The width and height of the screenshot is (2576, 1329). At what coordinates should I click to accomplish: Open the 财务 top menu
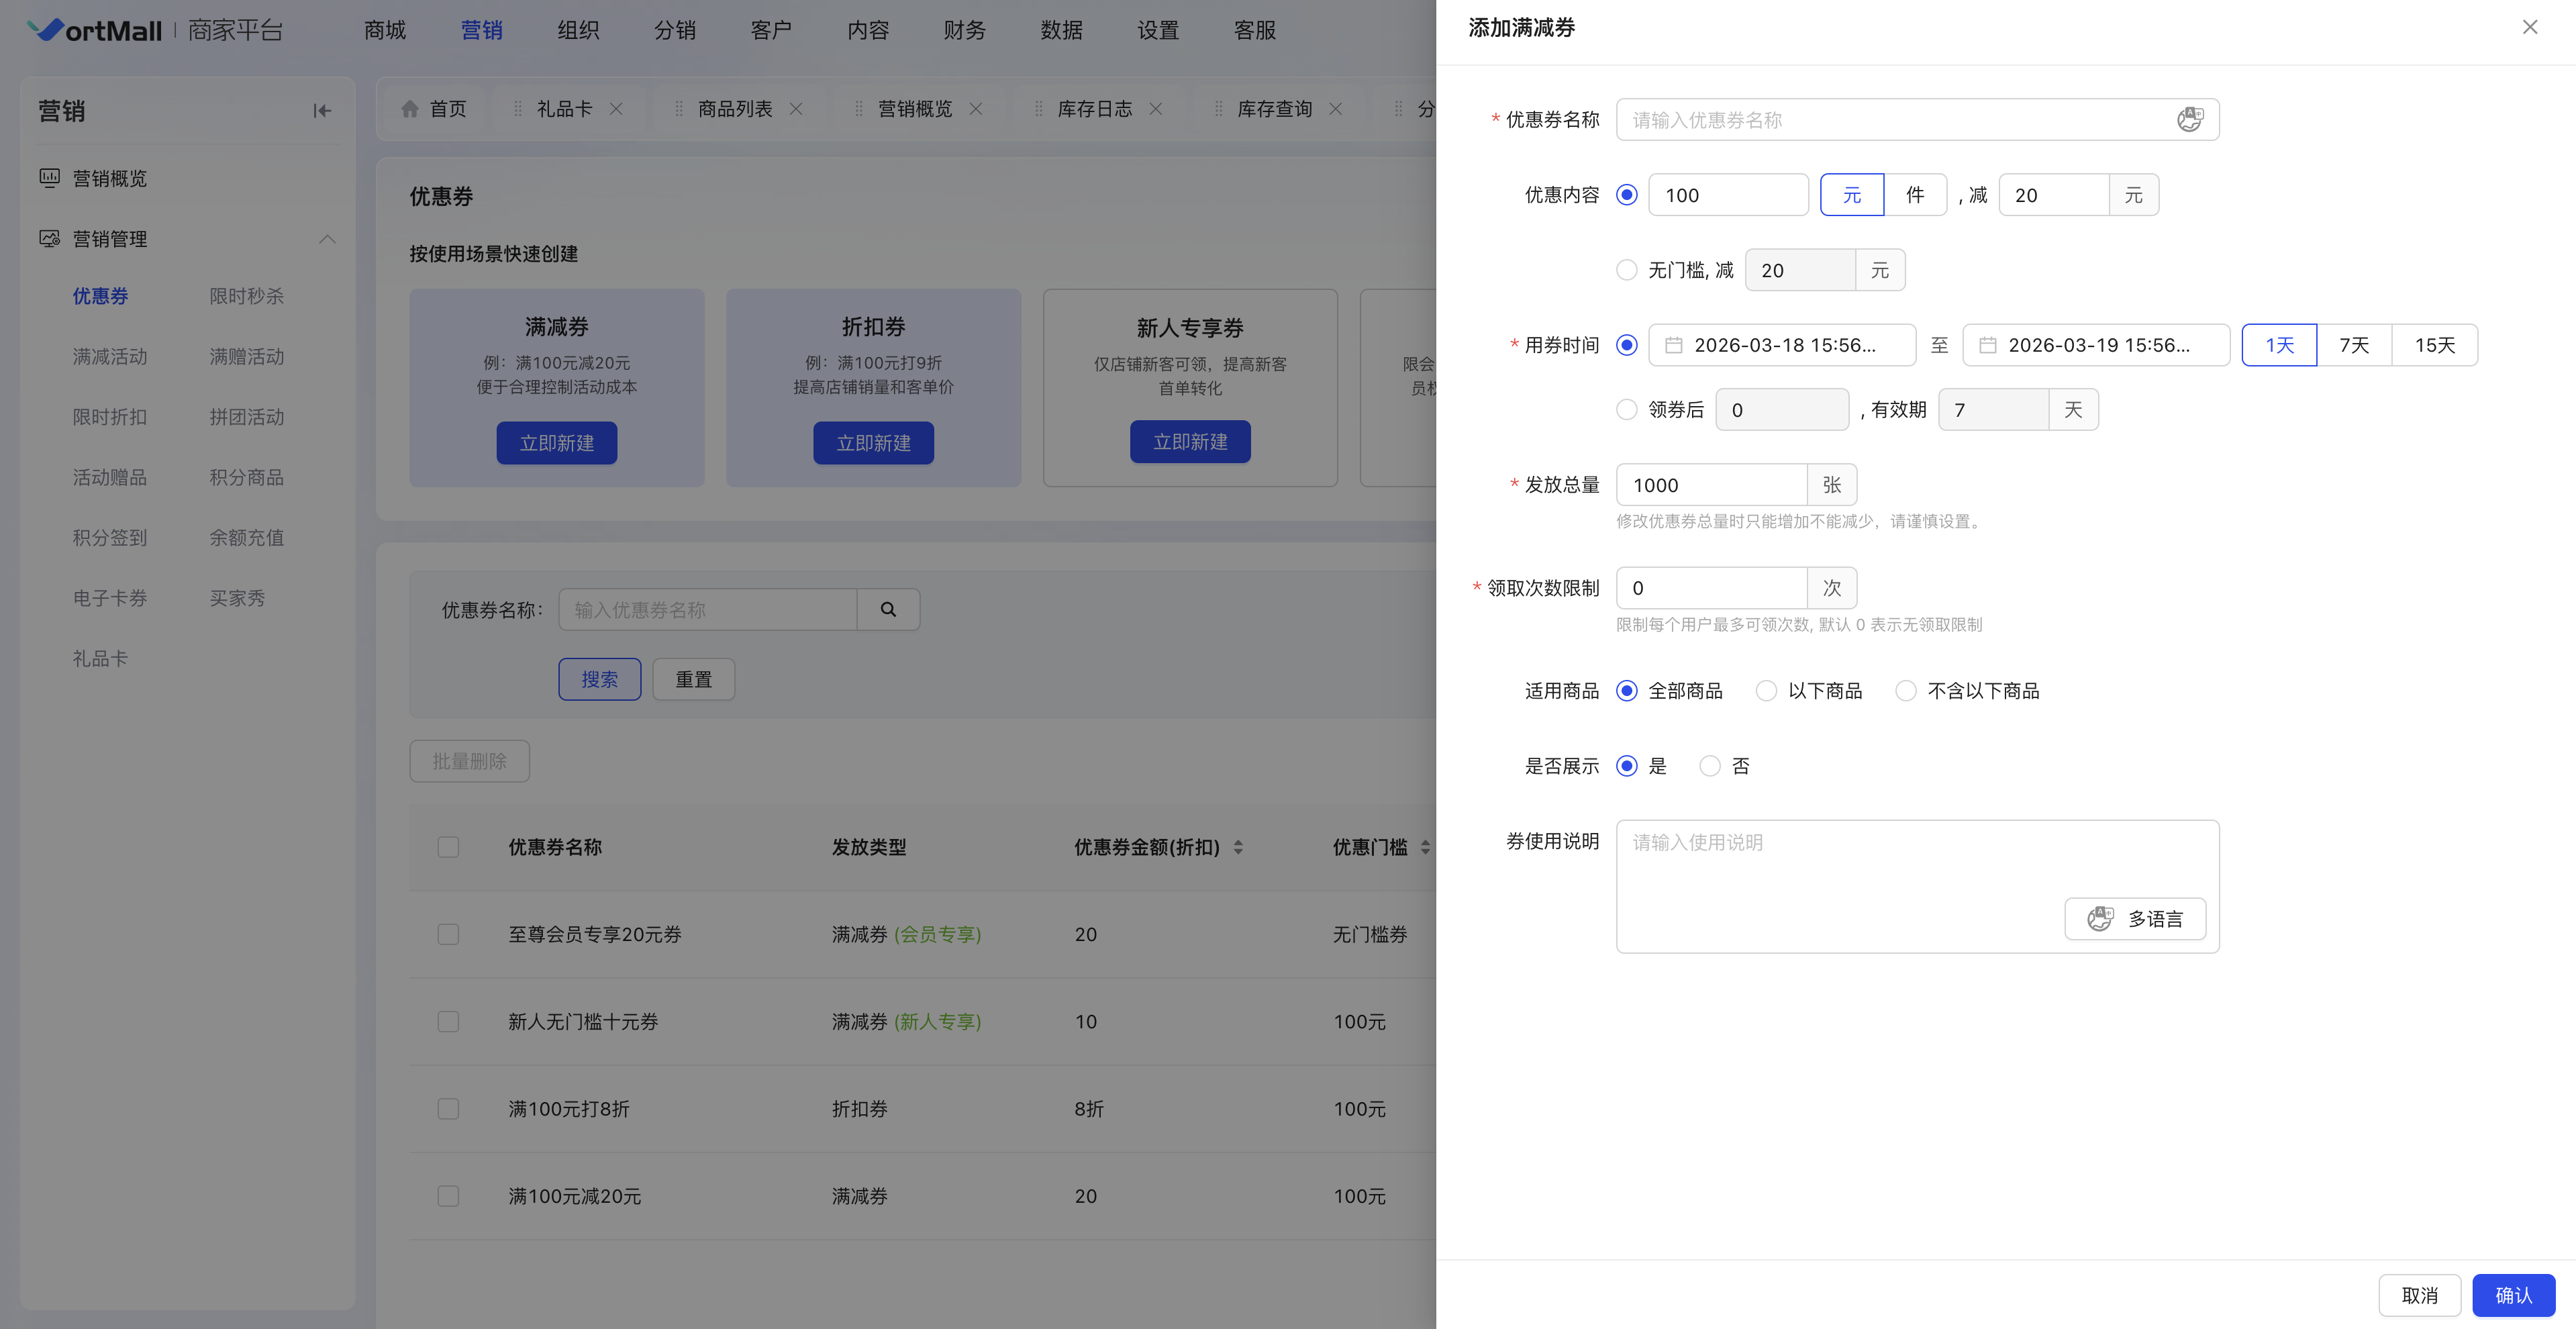click(964, 30)
